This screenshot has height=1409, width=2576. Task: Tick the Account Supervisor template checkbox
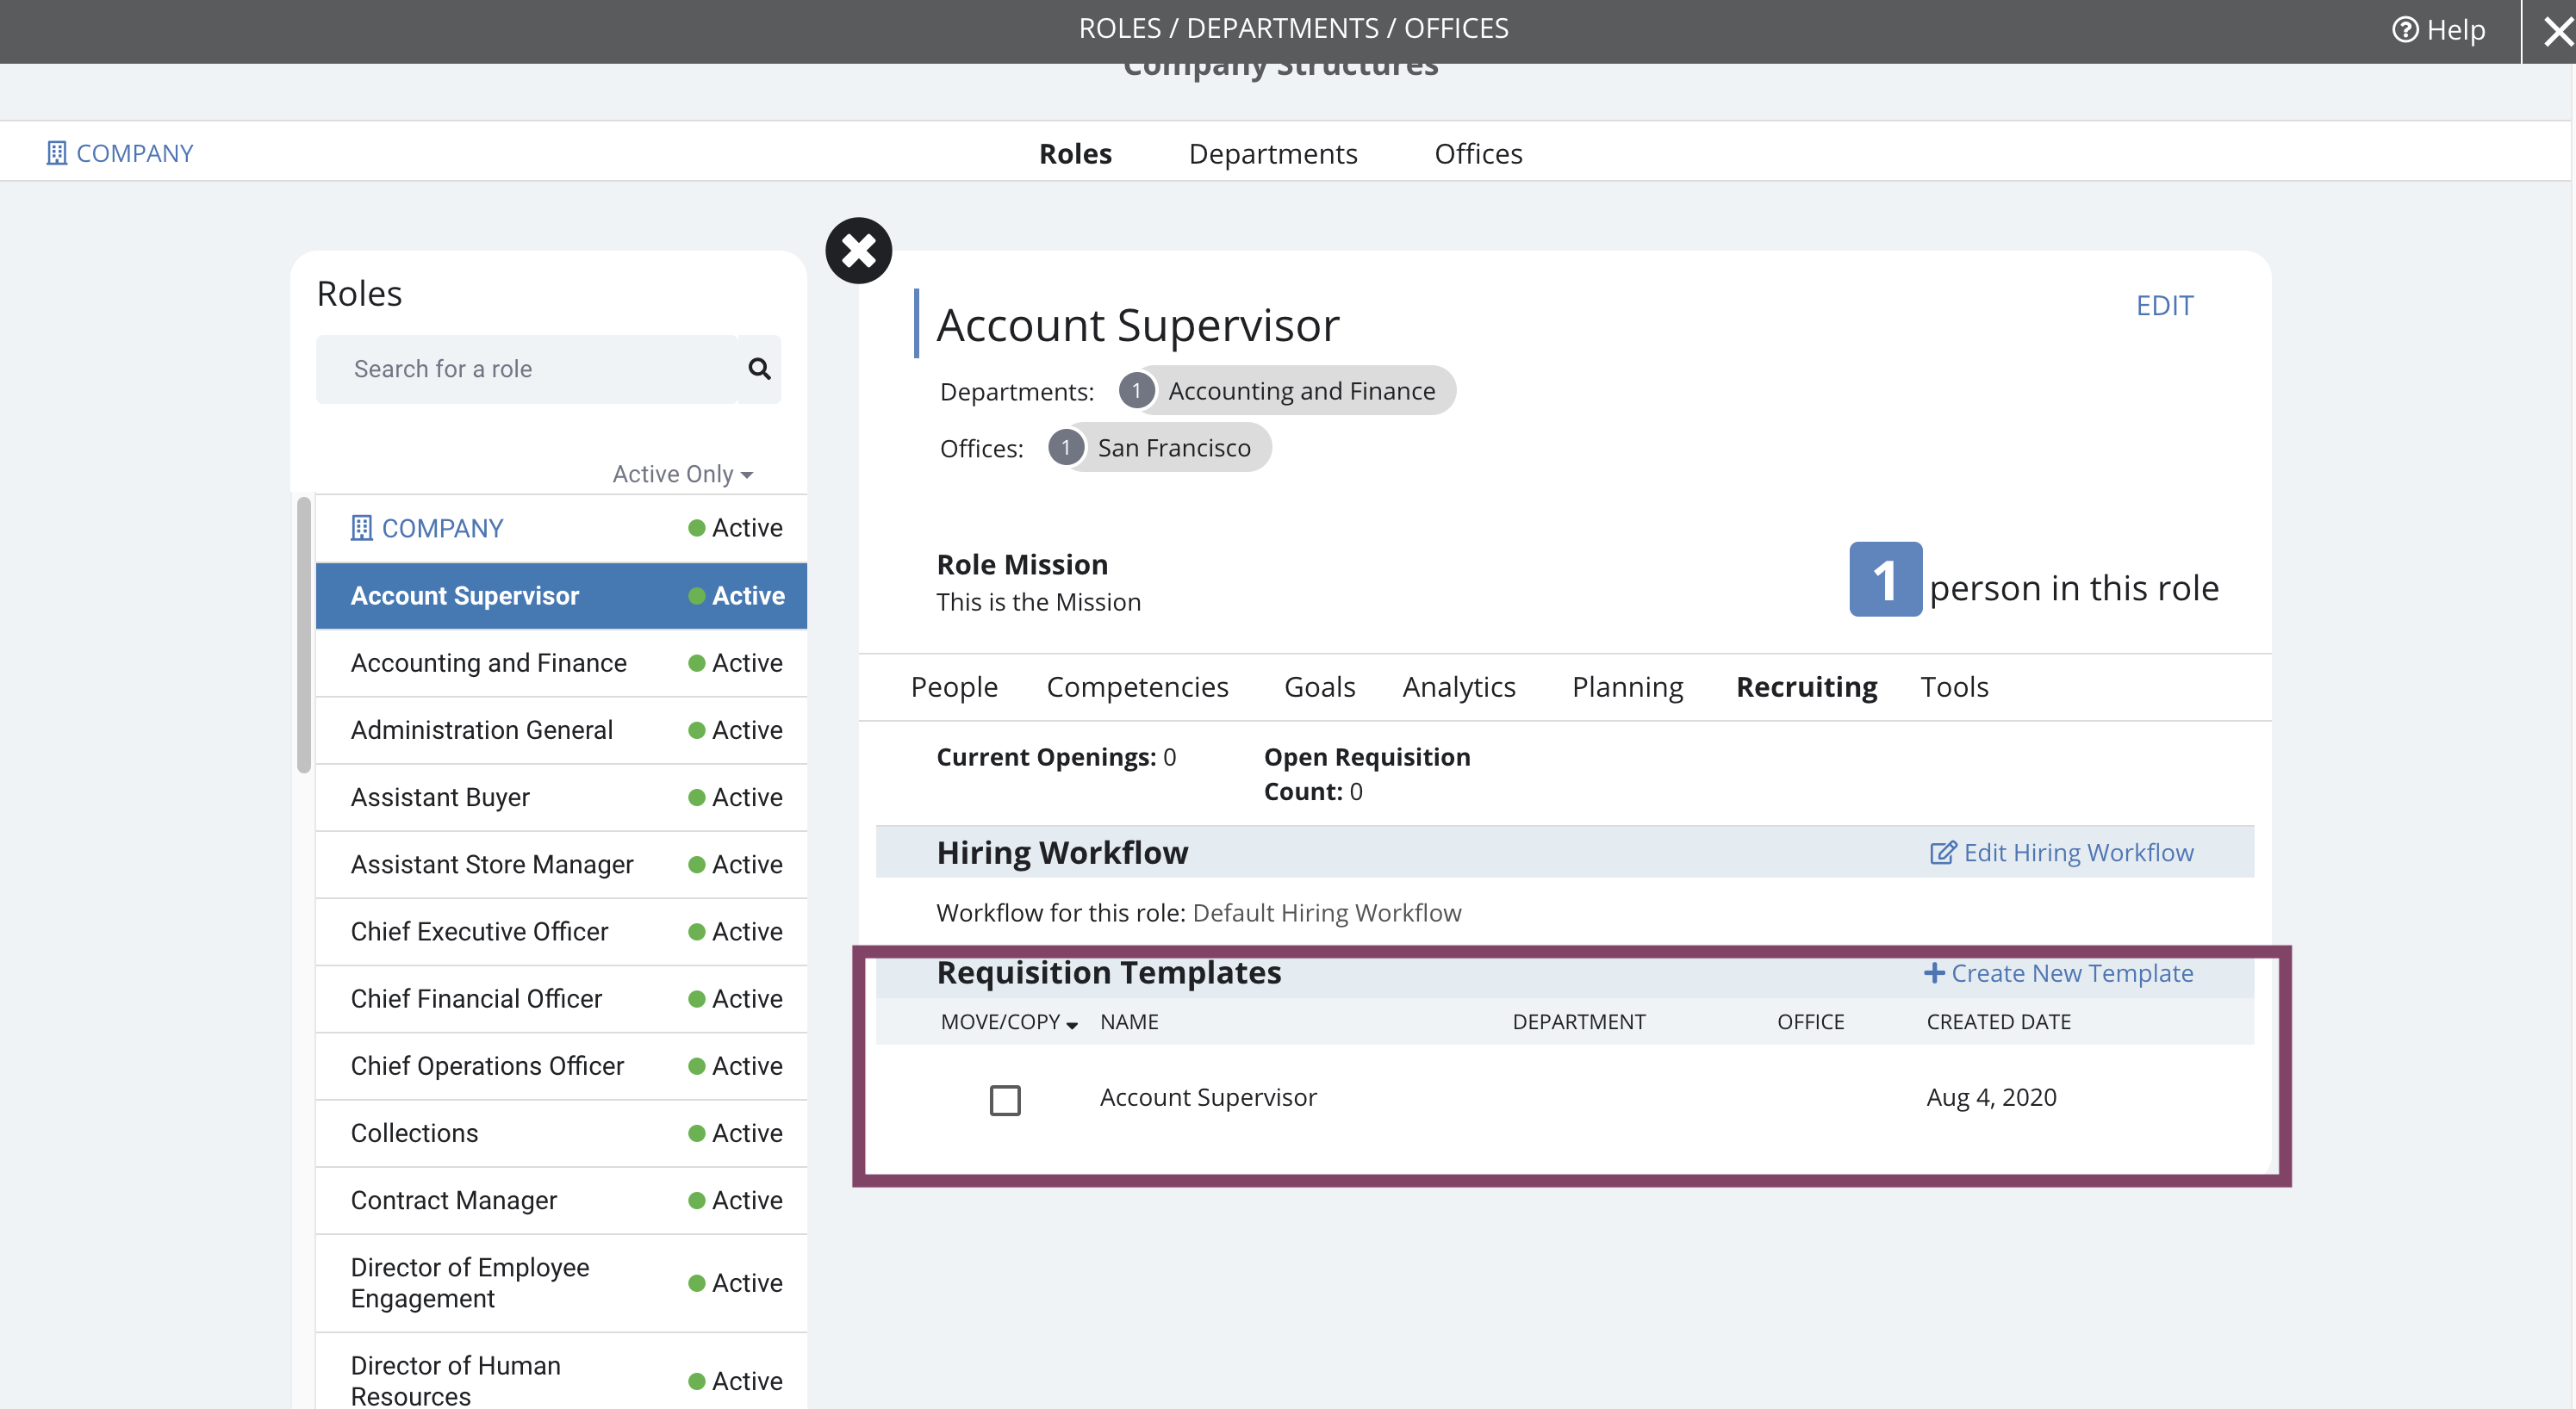click(1005, 1099)
